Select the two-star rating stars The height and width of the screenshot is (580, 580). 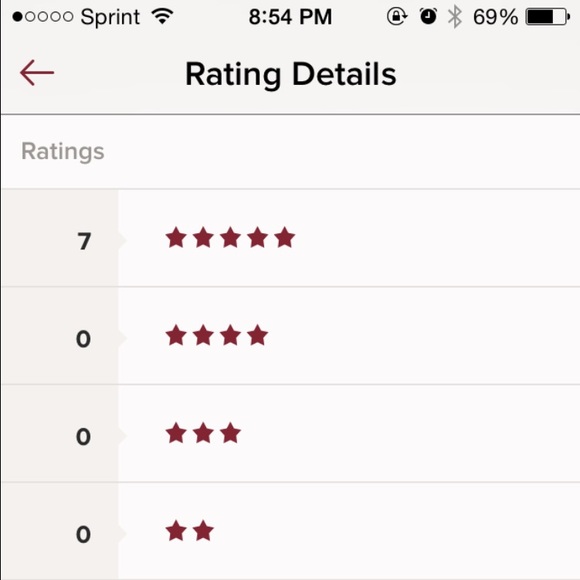coord(189,530)
